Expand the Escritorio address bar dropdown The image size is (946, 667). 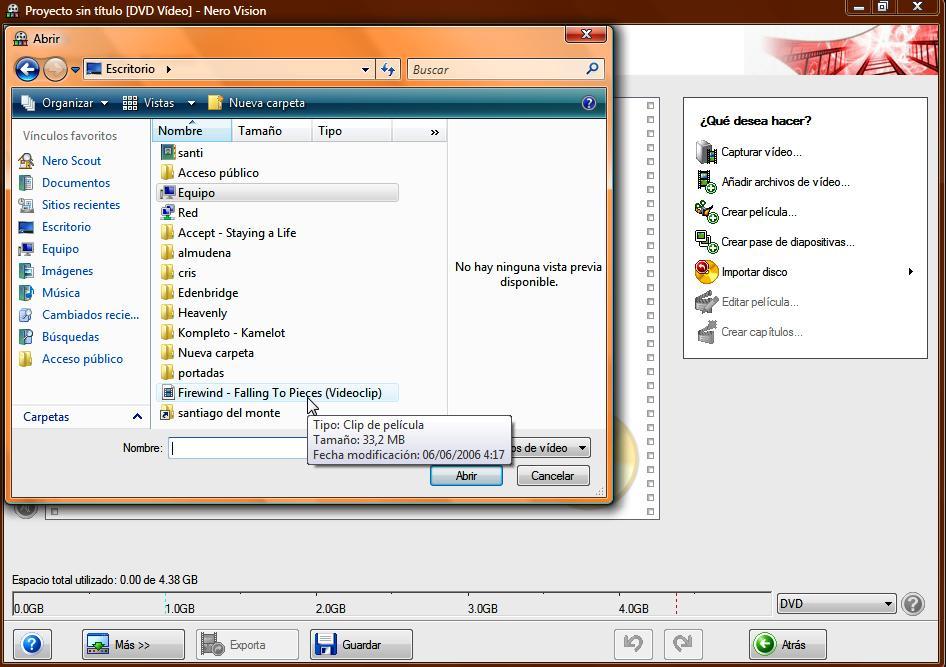(x=365, y=70)
